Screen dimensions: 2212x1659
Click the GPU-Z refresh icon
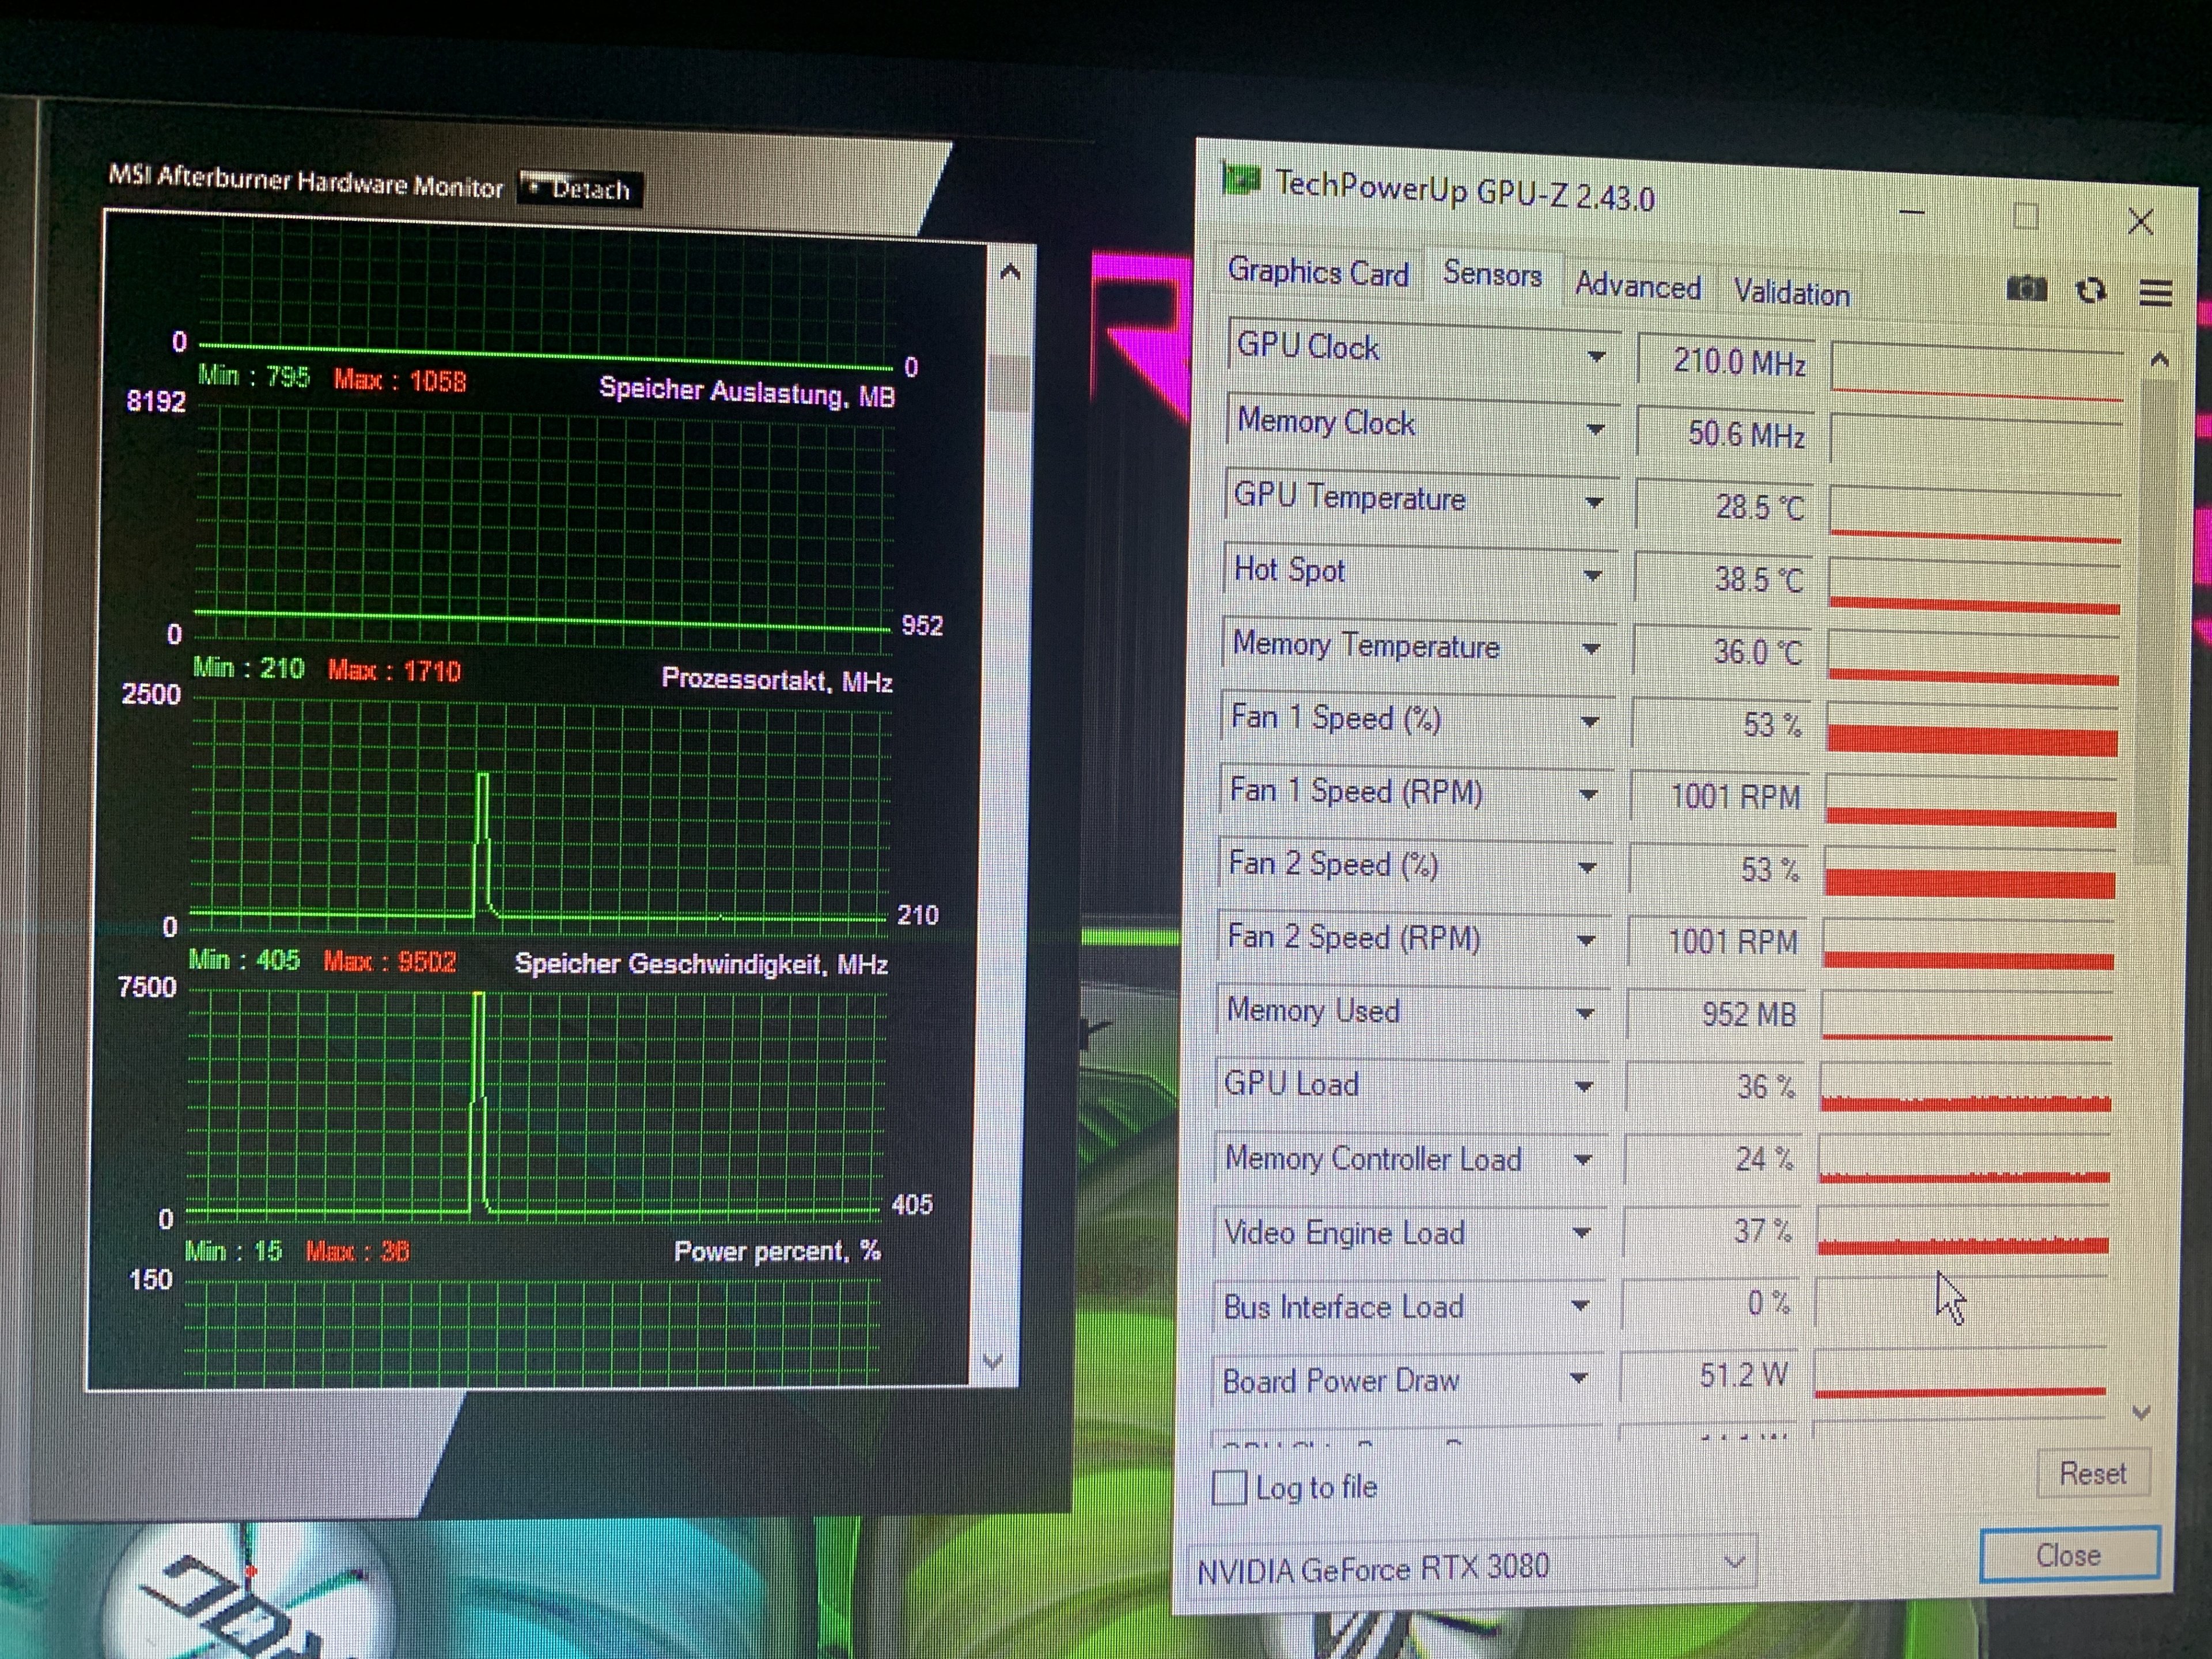coord(2091,291)
